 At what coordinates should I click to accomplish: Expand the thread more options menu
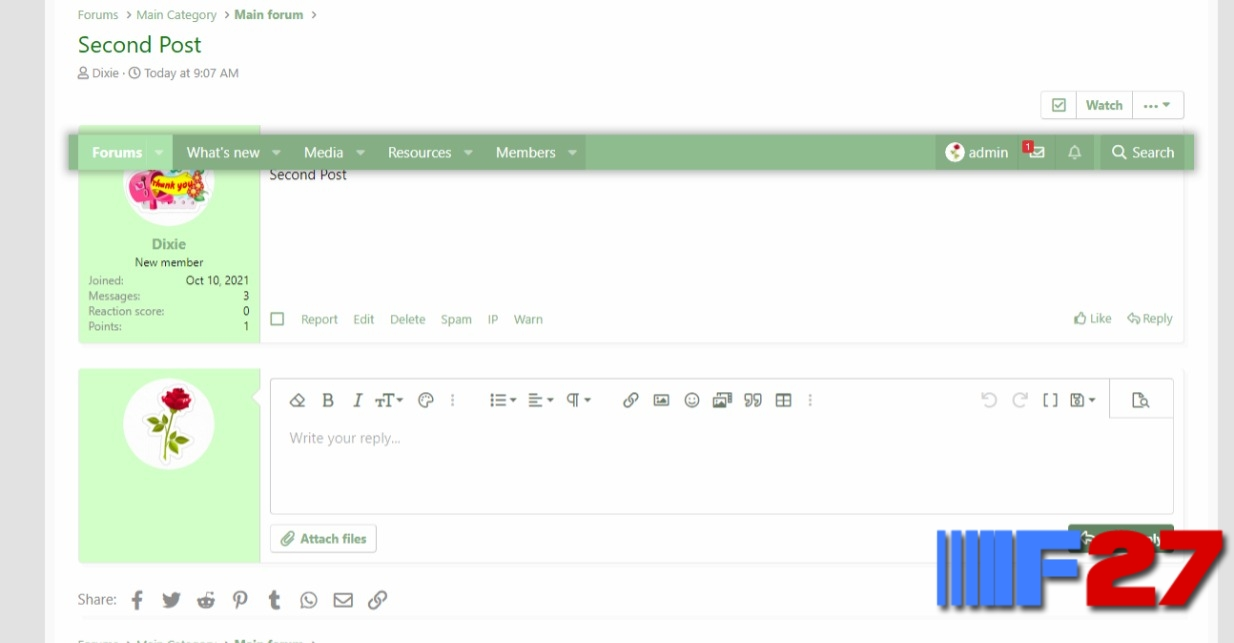(x=1157, y=105)
